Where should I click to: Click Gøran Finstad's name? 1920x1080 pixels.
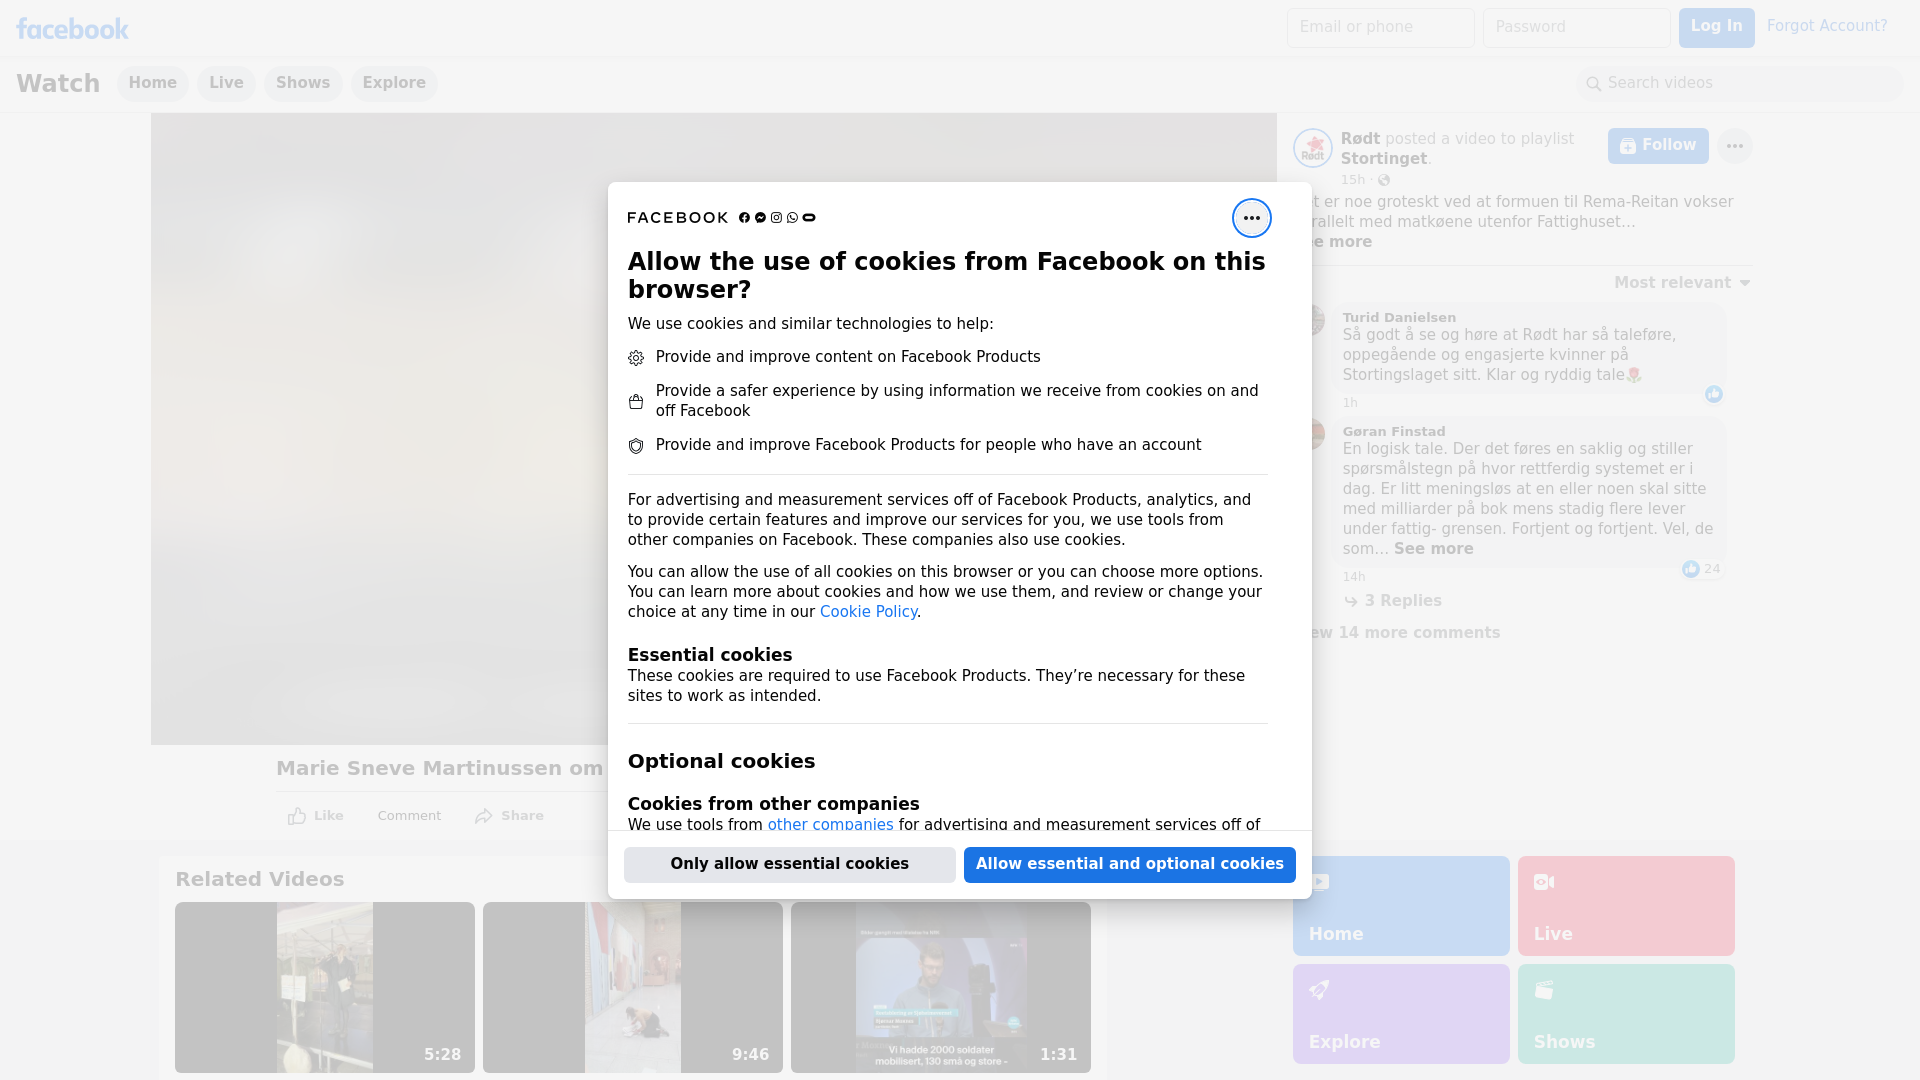[x=1394, y=432]
